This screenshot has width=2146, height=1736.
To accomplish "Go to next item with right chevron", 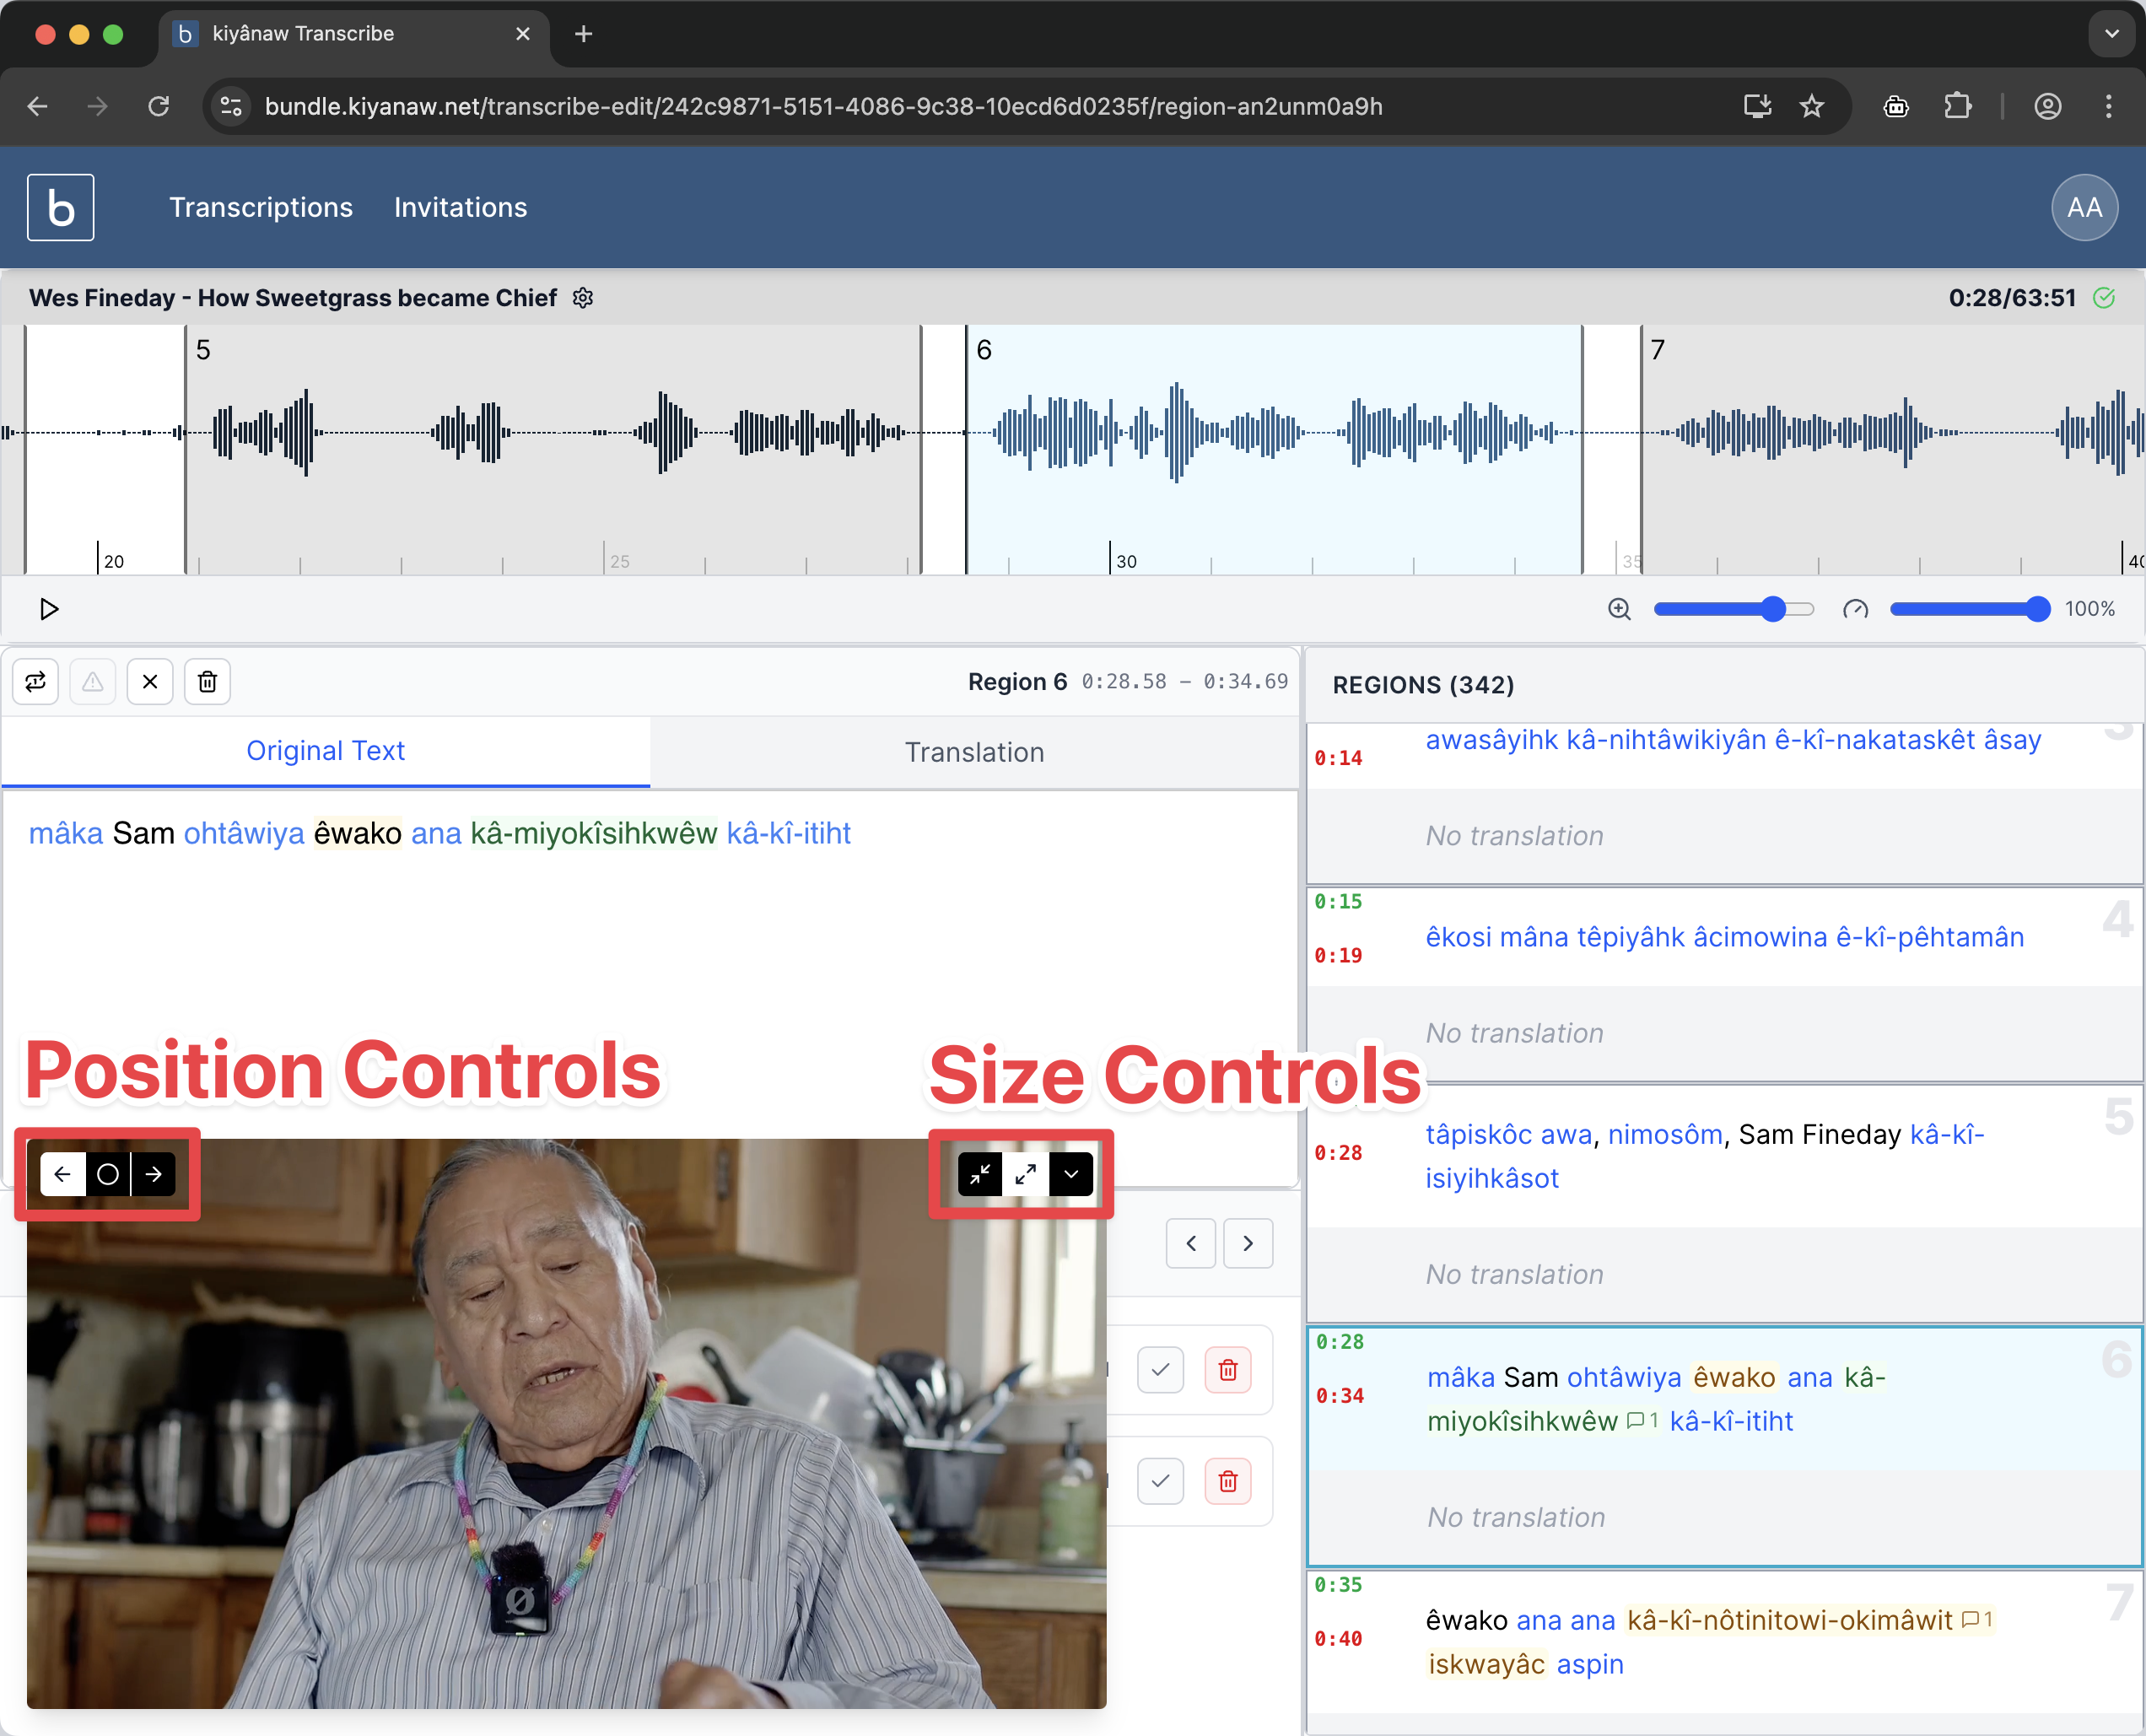I will click(1248, 1243).
